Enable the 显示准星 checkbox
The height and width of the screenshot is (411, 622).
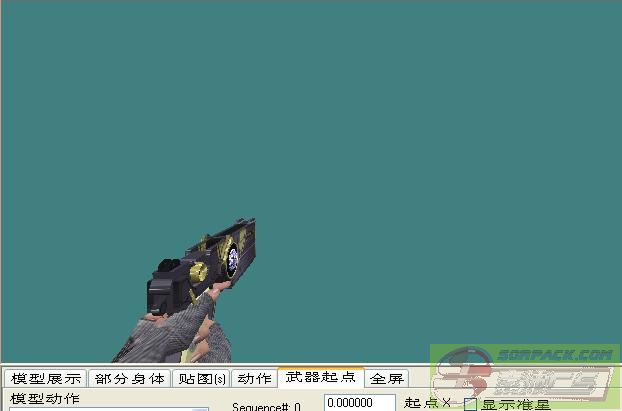(x=470, y=405)
